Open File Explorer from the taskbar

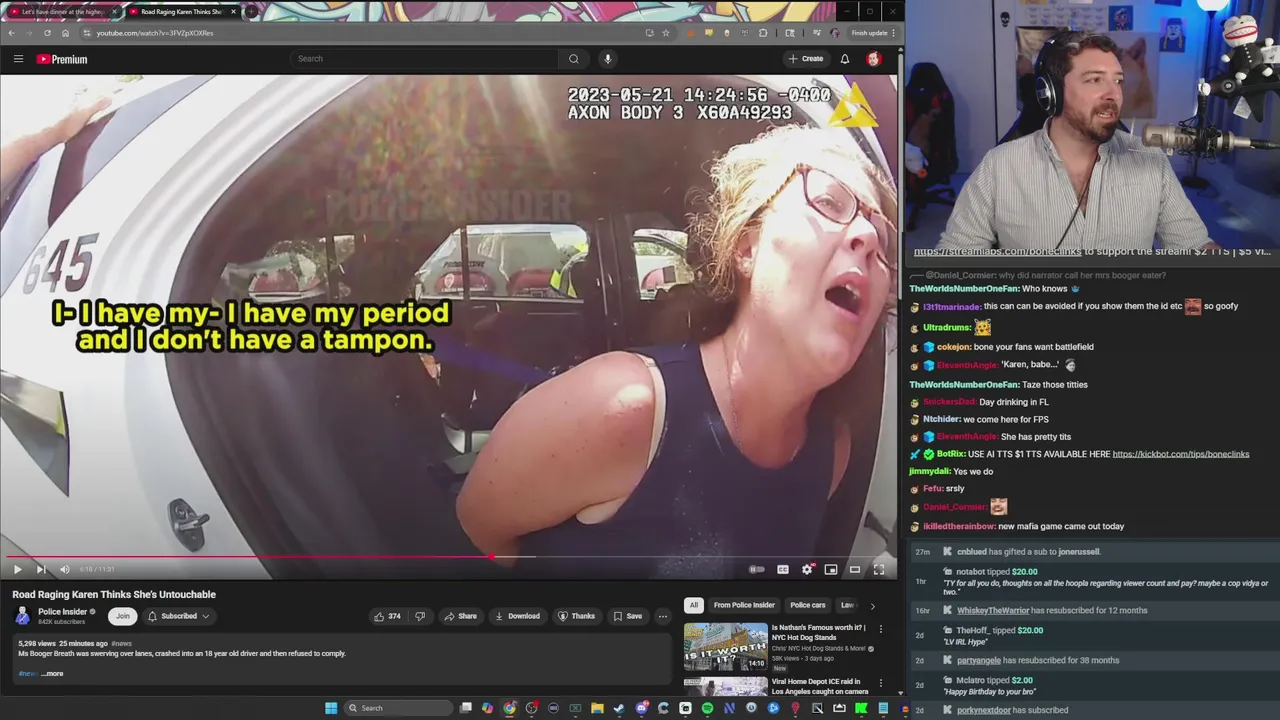[x=597, y=708]
